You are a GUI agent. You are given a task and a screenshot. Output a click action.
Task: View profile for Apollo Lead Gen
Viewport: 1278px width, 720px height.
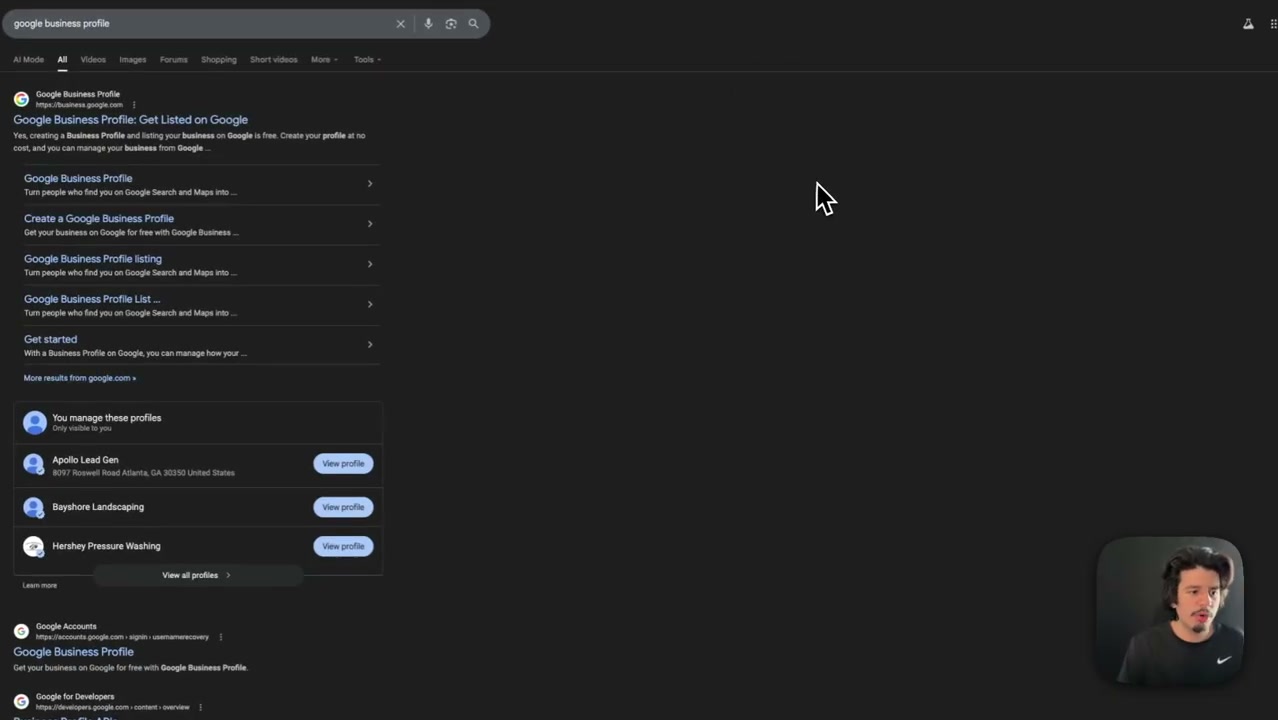[x=343, y=464]
